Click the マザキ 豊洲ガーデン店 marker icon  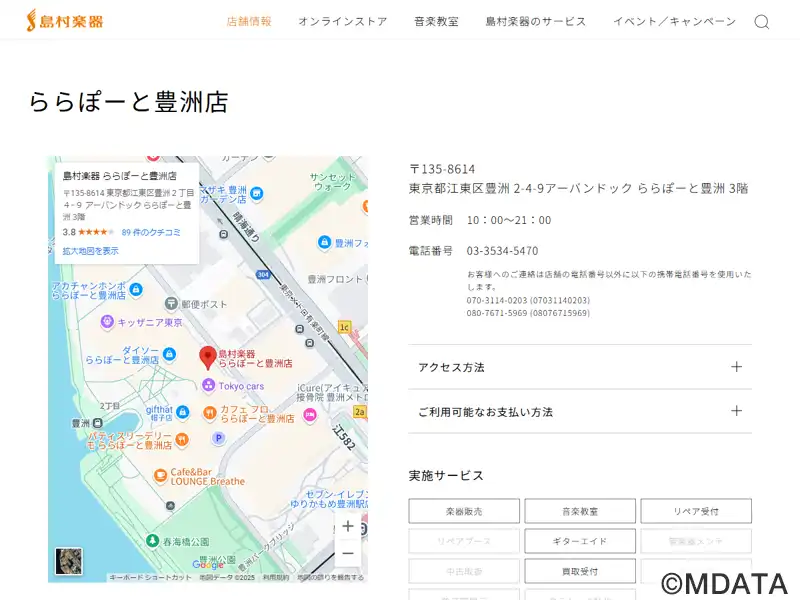[x=257, y=193]
